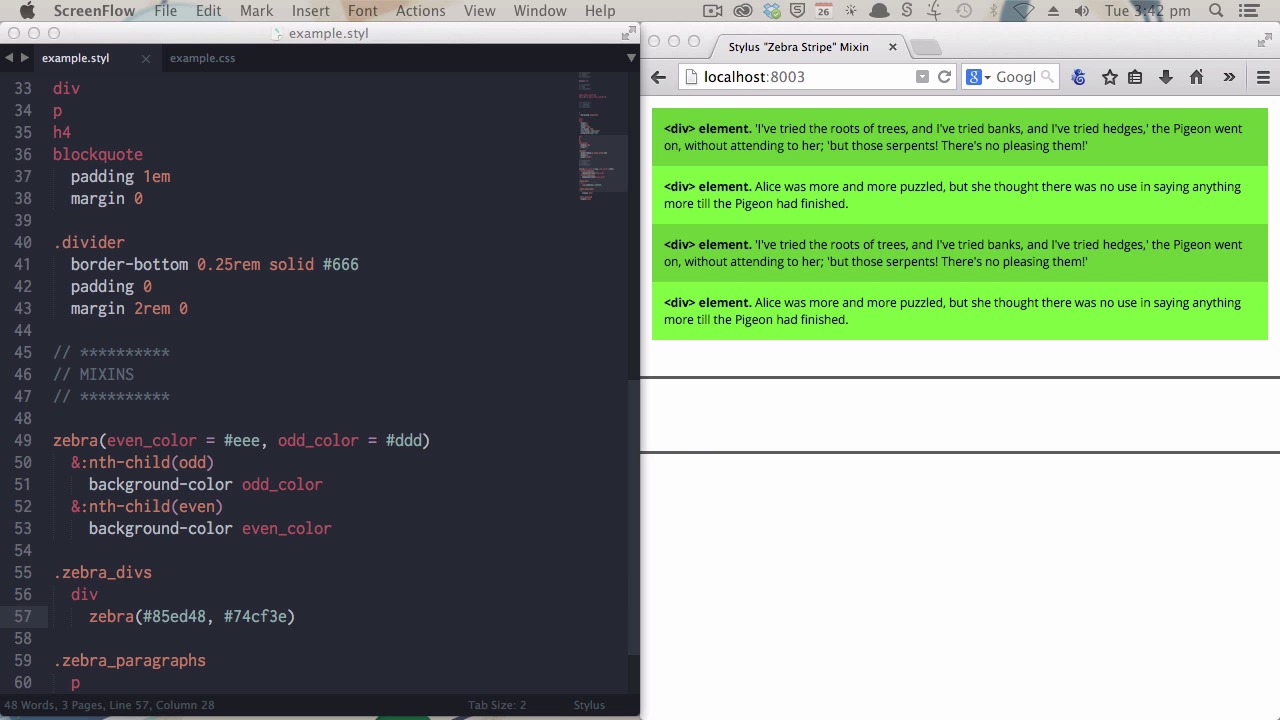The image size is (1280, 720).
Task: Click the calendar 26 icon in menu bar
Action: coord(823,11)
